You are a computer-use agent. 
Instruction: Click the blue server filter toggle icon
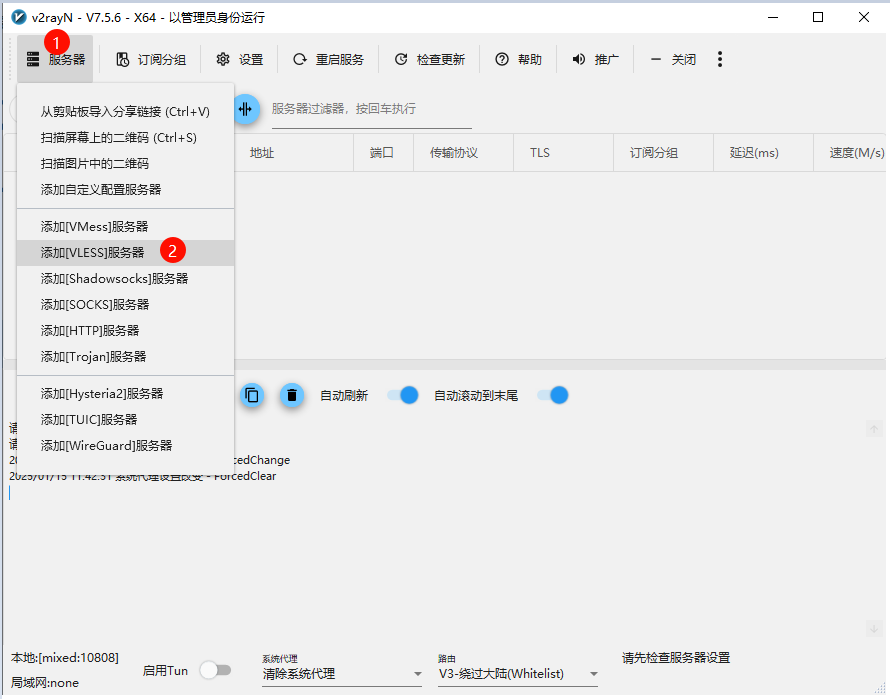(245, 109)
